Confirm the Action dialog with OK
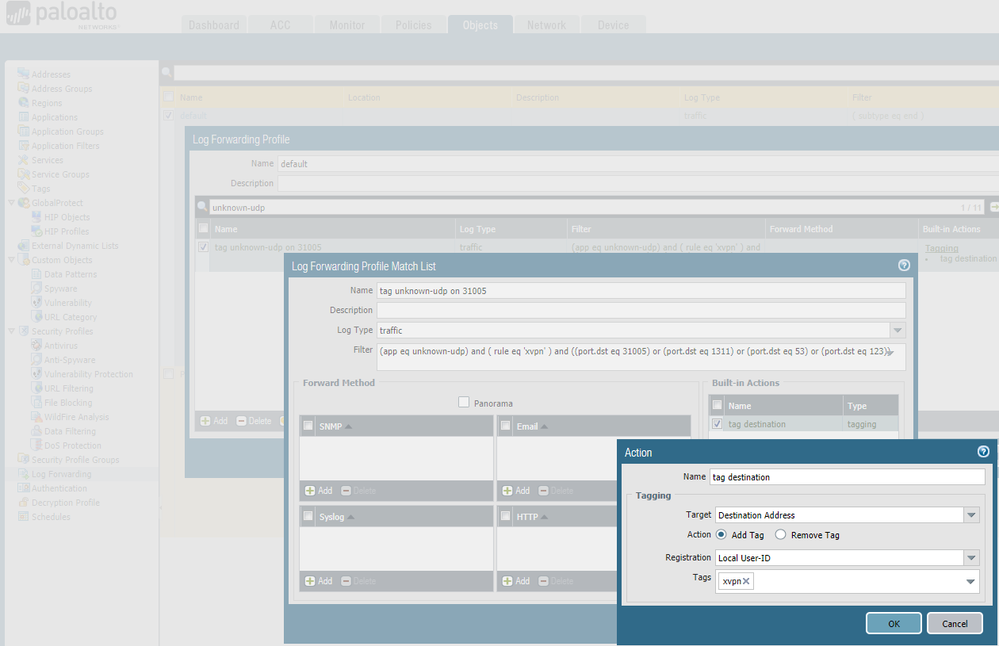999x646 pixels. coord(894,623)
